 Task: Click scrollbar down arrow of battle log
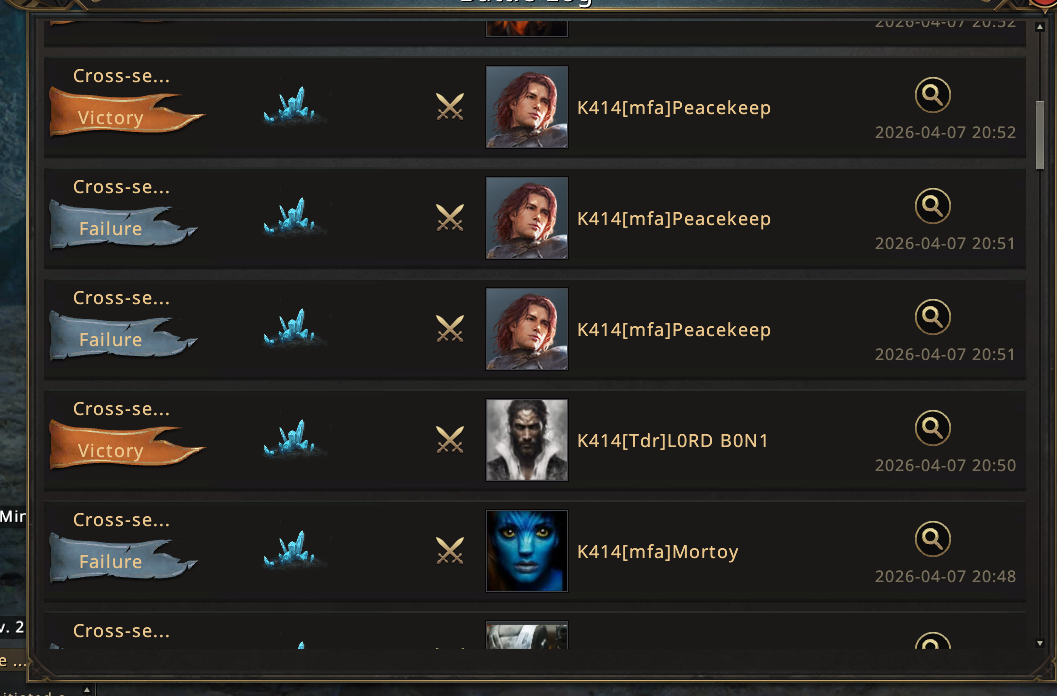[x=1039, y=643]
